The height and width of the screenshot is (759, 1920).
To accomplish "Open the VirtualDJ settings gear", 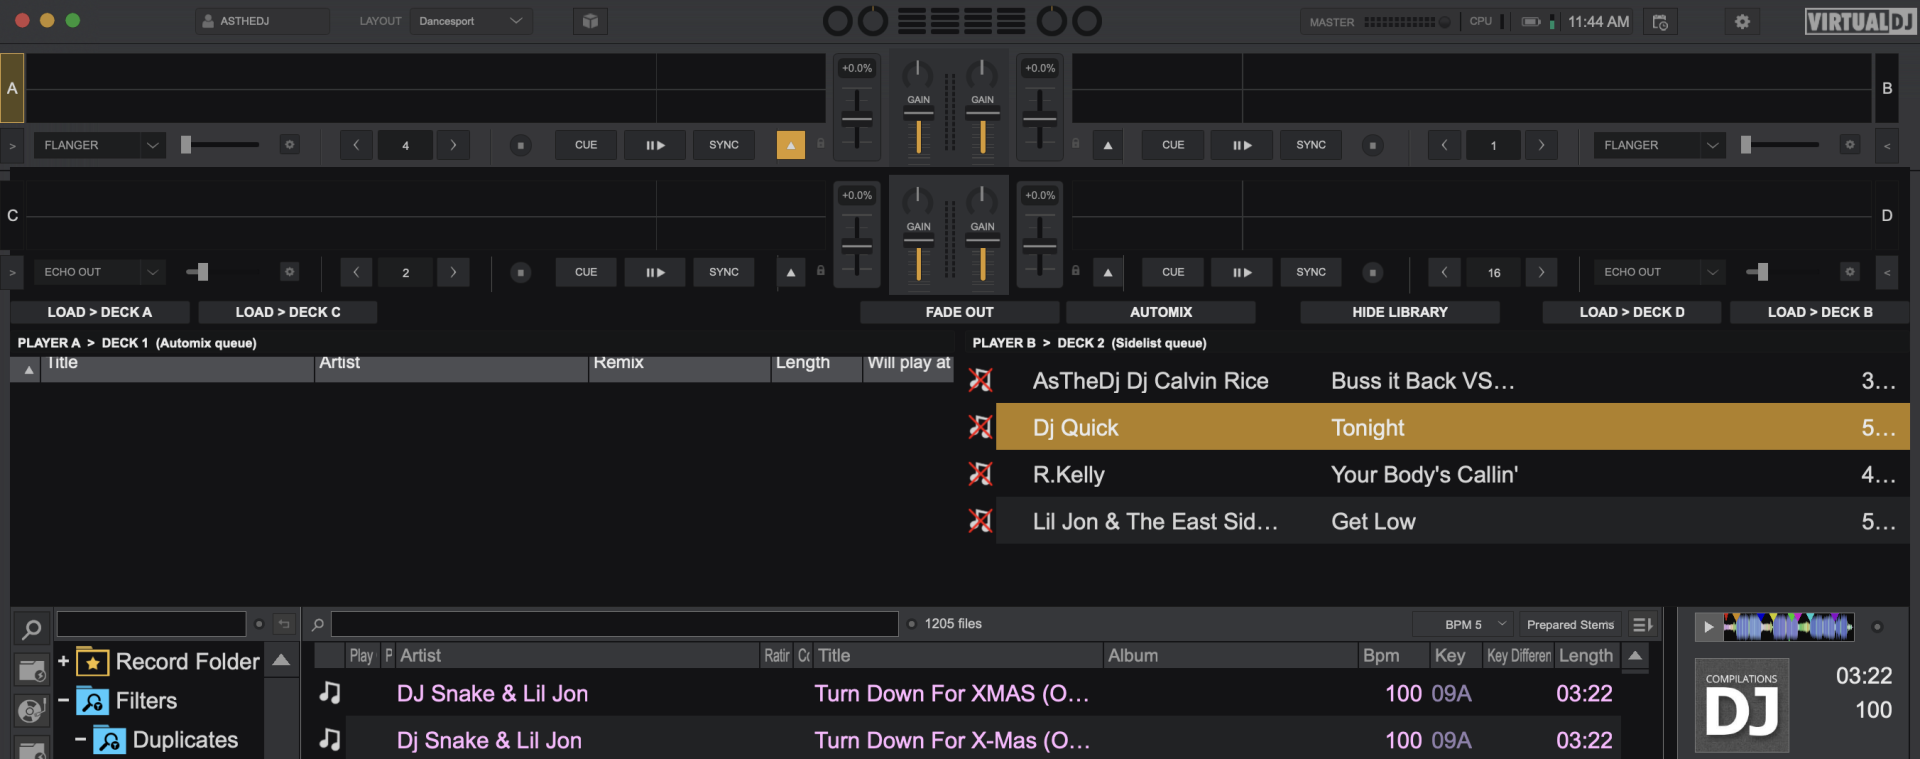I will tap(1742, 22).
